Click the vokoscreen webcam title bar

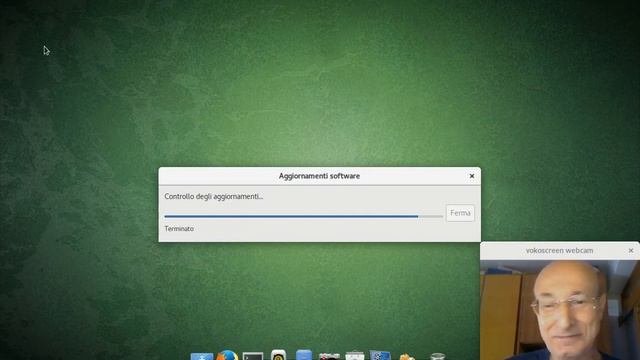(x=560, y=251)
